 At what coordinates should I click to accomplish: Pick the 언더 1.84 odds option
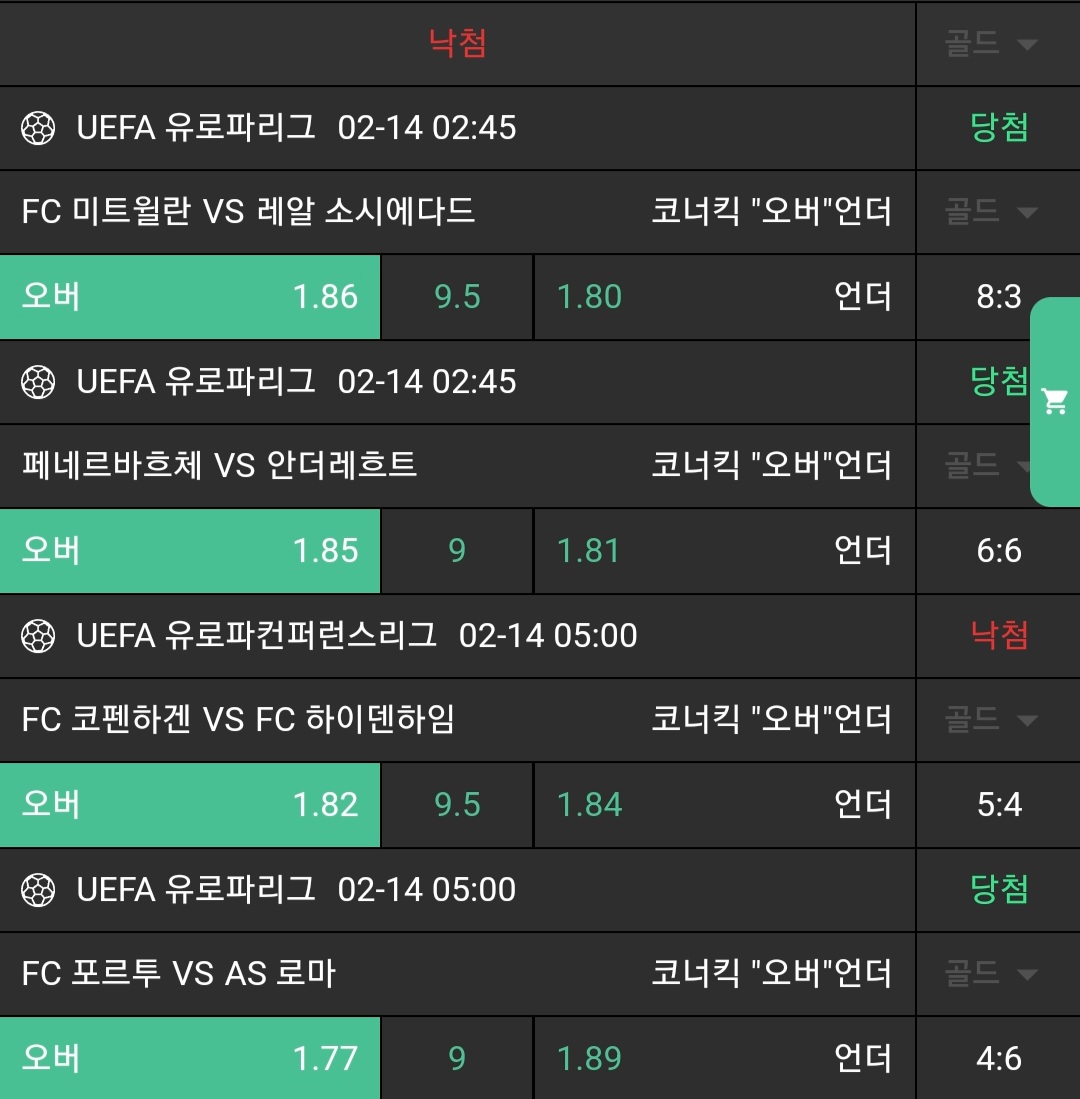(x=724, y=805)
